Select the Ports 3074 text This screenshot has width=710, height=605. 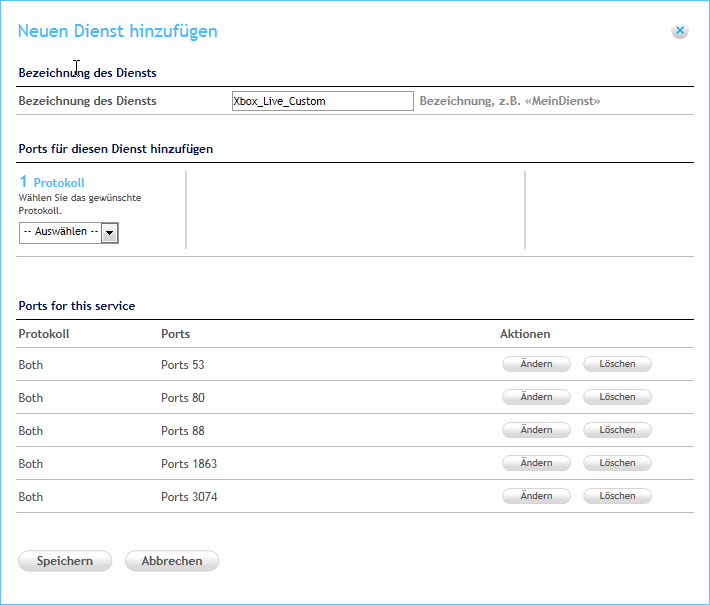point(189,497)
